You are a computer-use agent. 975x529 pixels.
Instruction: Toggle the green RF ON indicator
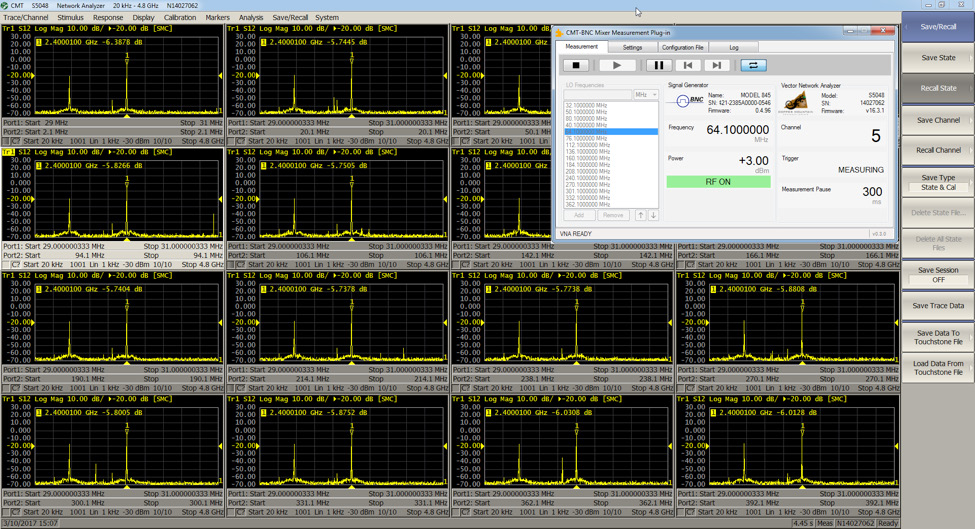(x=718, y=182)
